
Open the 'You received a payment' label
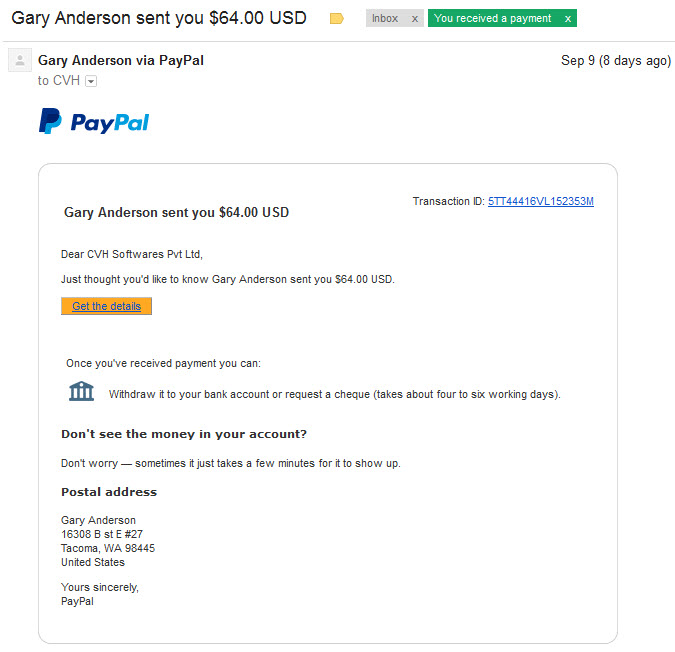point(492,19)
